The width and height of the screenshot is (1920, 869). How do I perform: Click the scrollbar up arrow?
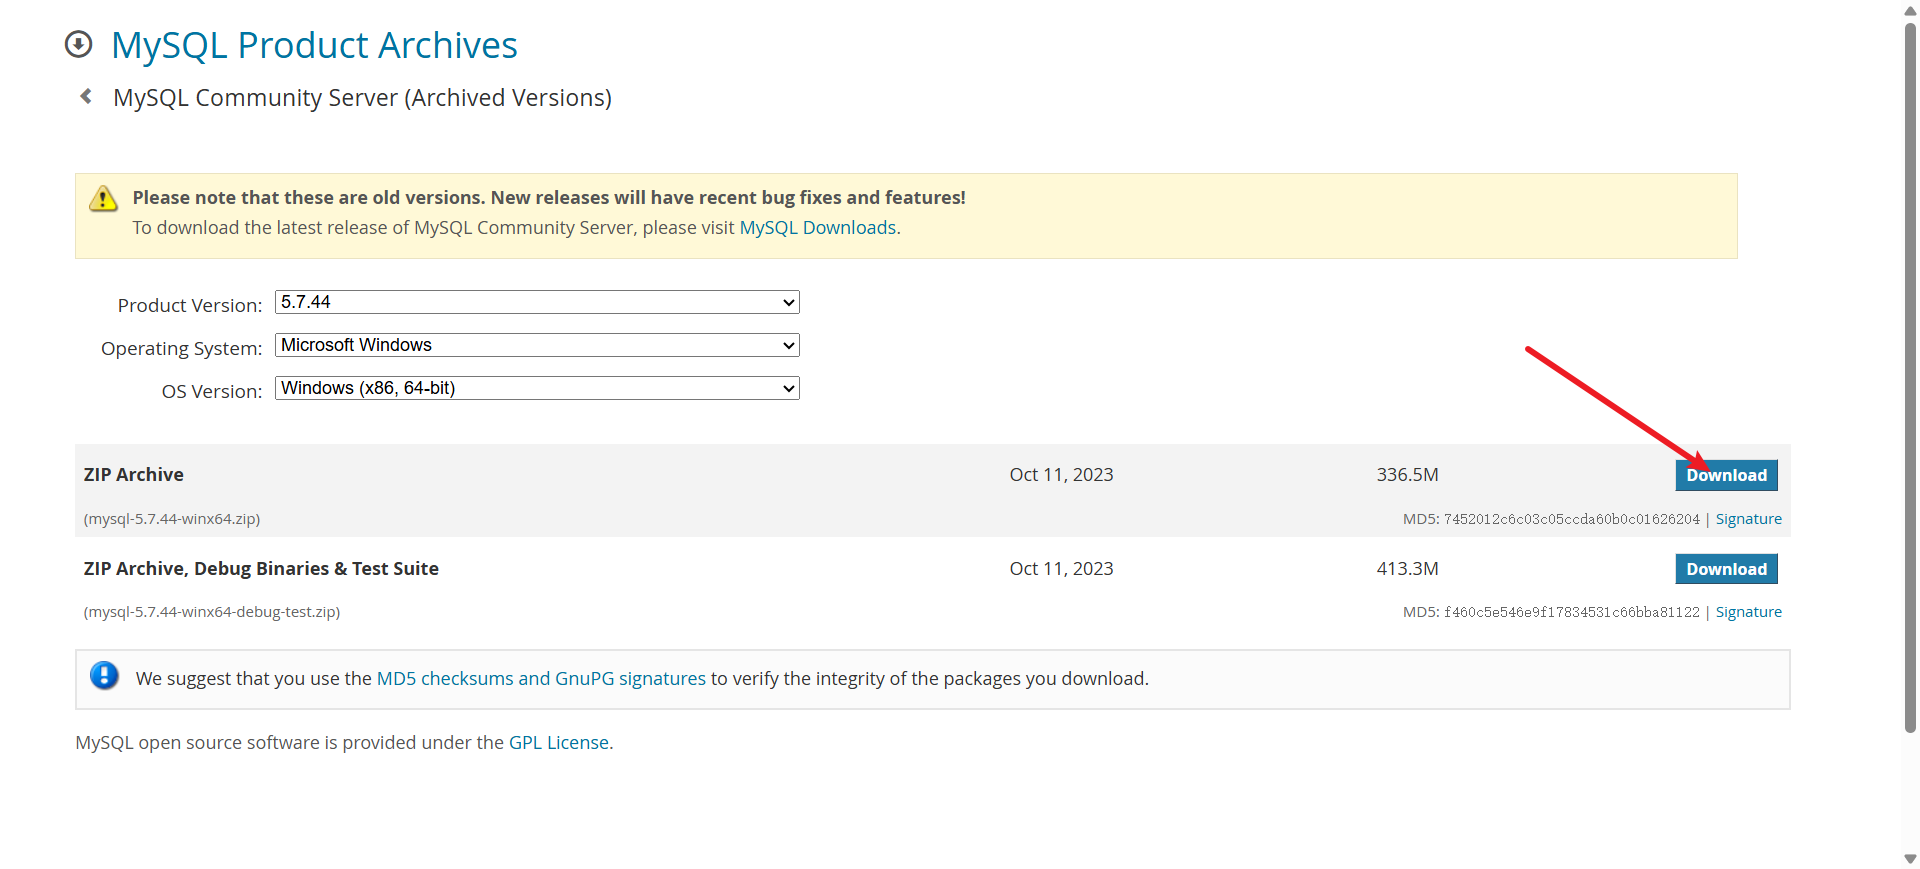(1910, 10)
